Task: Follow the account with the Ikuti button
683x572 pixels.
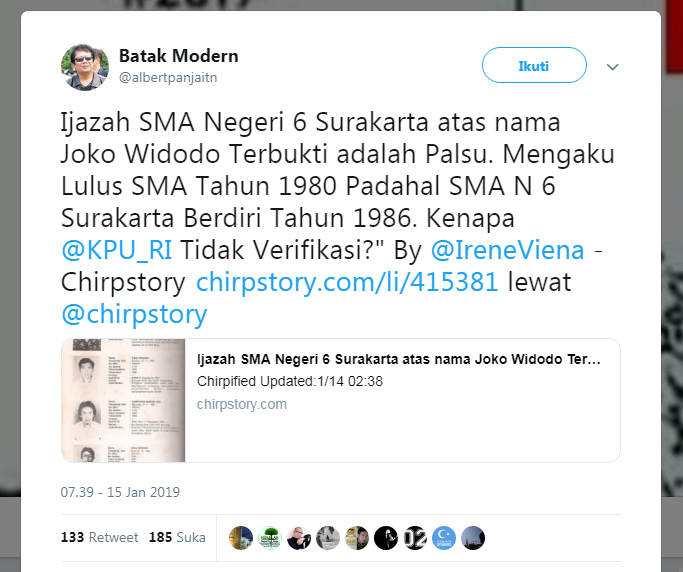Action: (x=534, y=65)
